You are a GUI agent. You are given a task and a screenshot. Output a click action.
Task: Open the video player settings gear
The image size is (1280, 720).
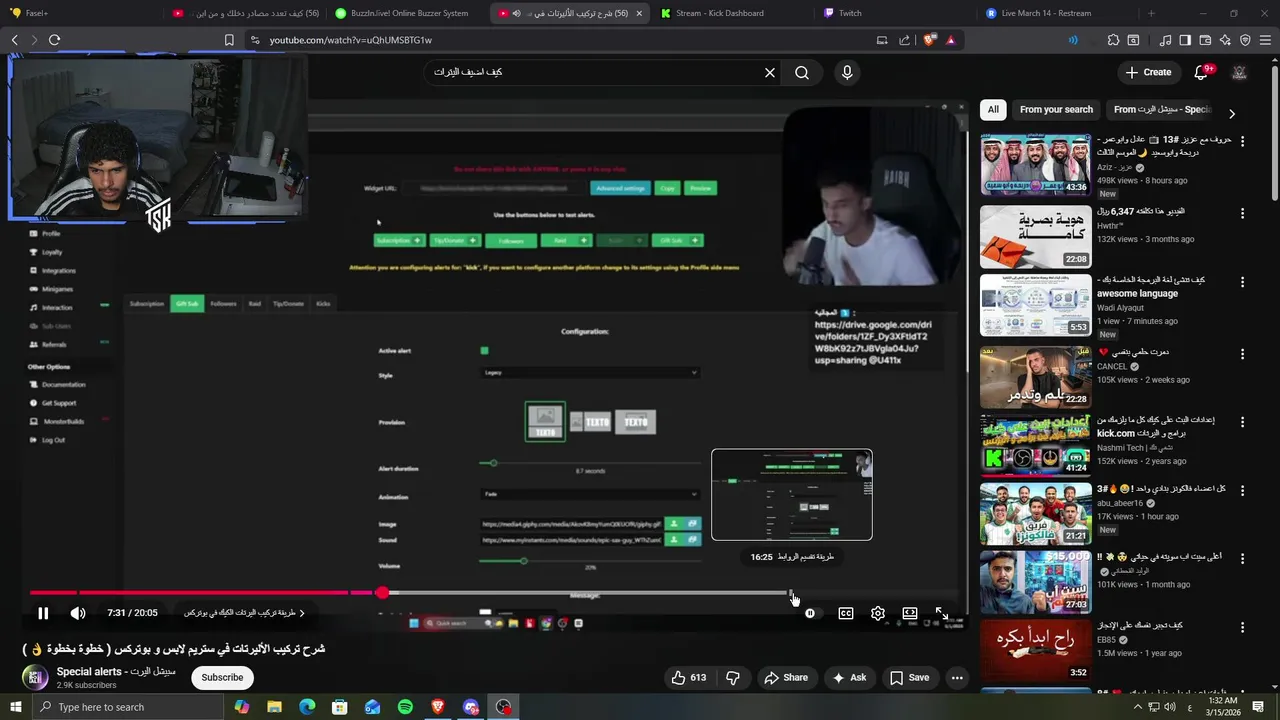tap(878, 613)
